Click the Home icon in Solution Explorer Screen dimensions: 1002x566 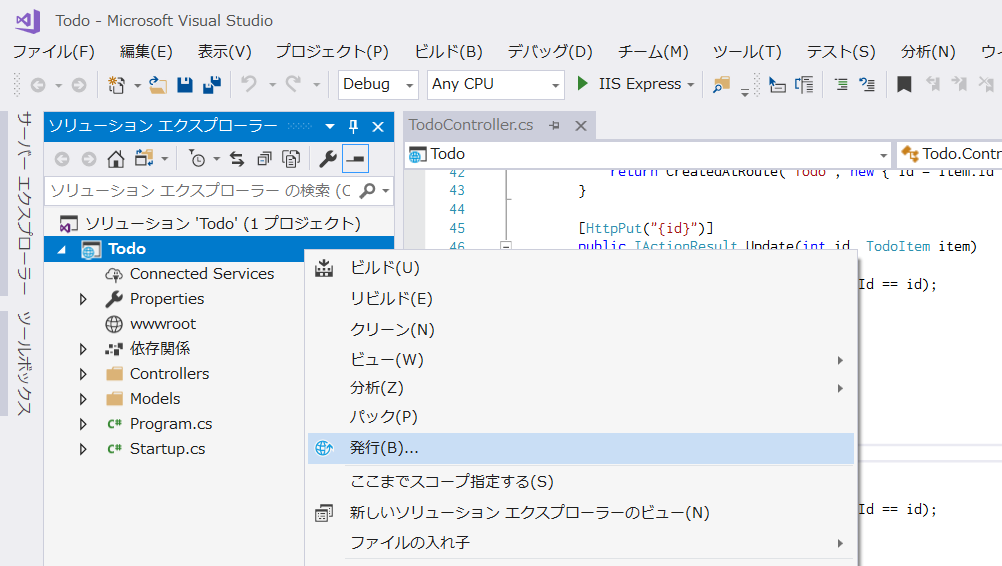[116, 158]
